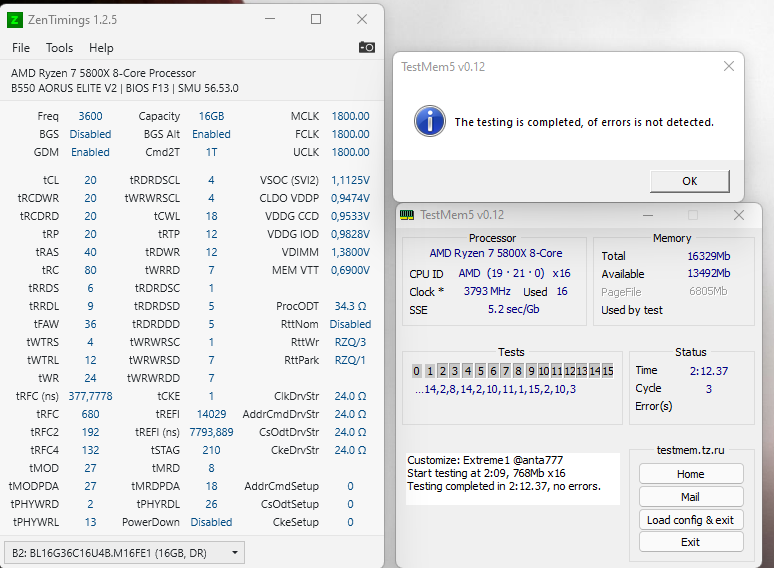The height and width of the screenshot is (568, 774).
Task: Click the Mail button in TestMem5
Action: (x=691, y=497)
